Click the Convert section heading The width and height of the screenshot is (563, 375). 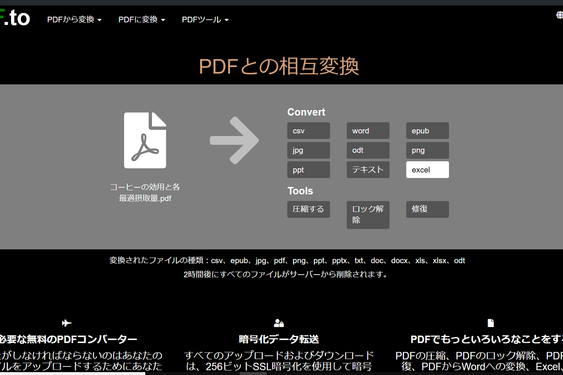pyautogui.click(x=306, y=112)
